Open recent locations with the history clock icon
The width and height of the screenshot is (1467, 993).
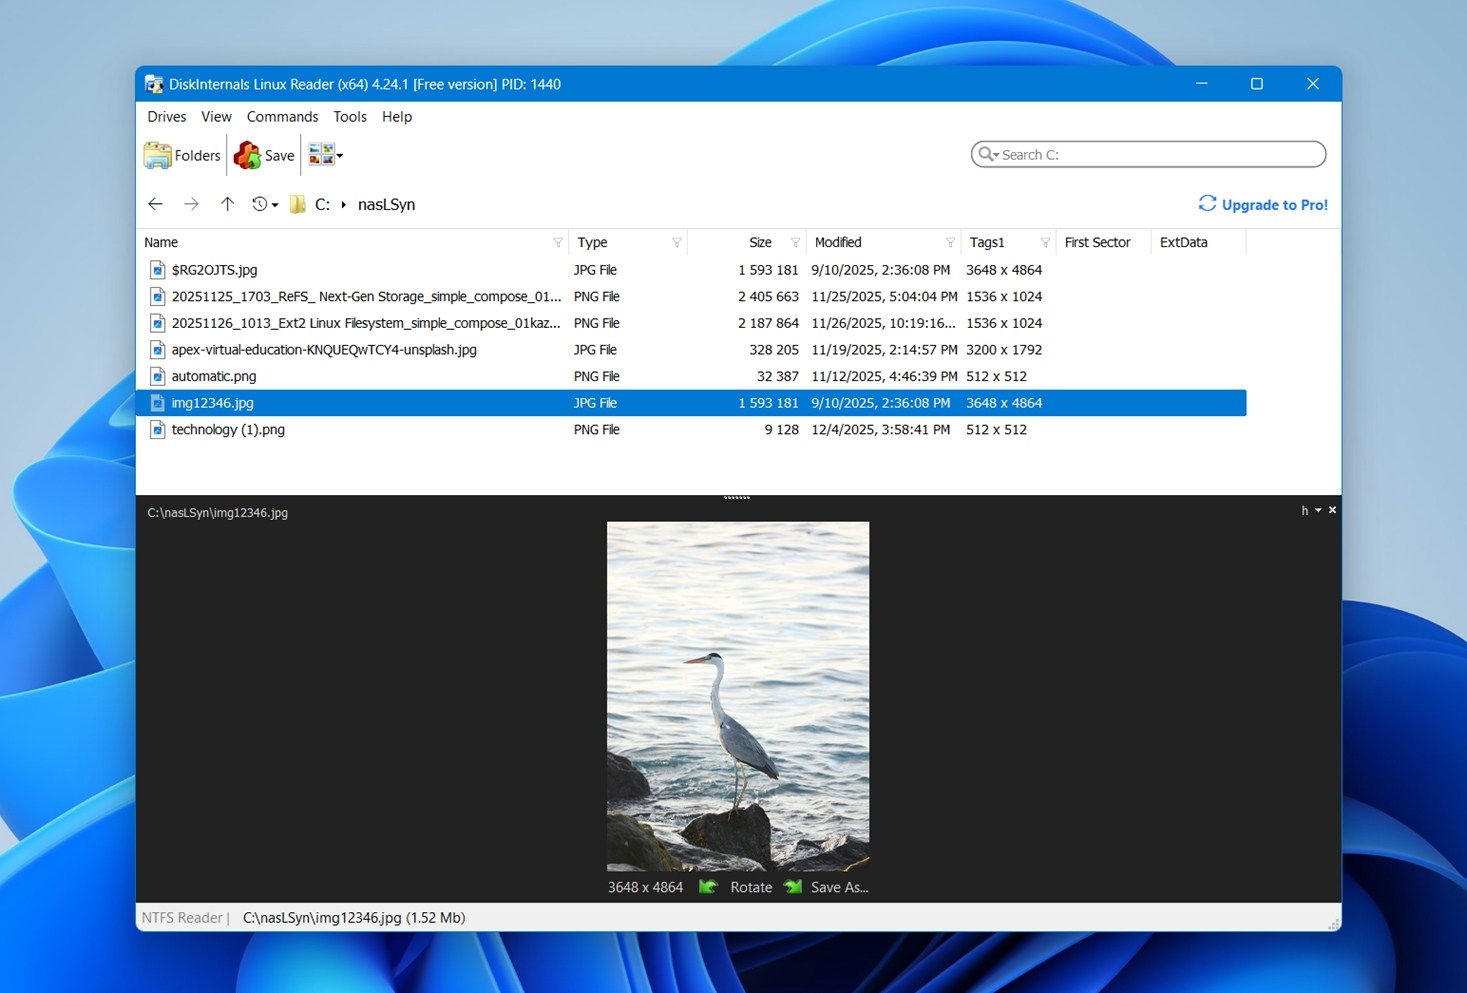[258, 204]
